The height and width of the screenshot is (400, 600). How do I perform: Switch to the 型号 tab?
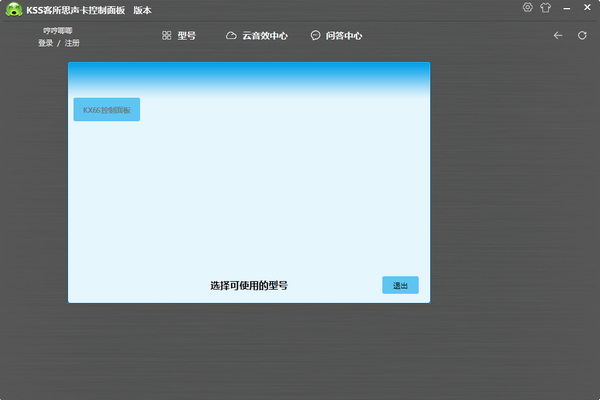pyautogui.click(x=178, y=35)
